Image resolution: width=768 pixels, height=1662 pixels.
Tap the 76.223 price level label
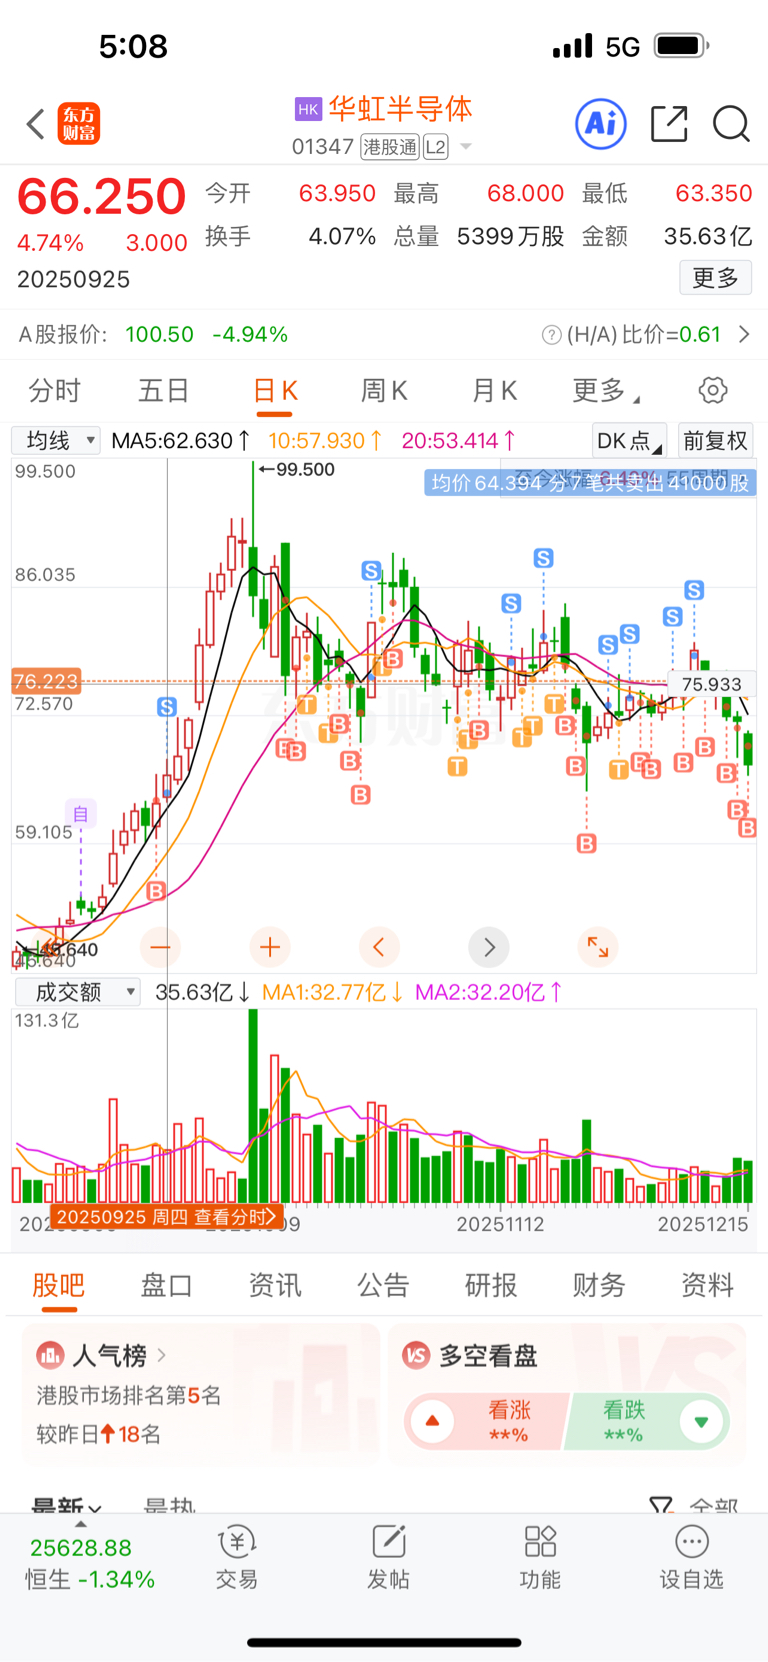tap(45, 681)
